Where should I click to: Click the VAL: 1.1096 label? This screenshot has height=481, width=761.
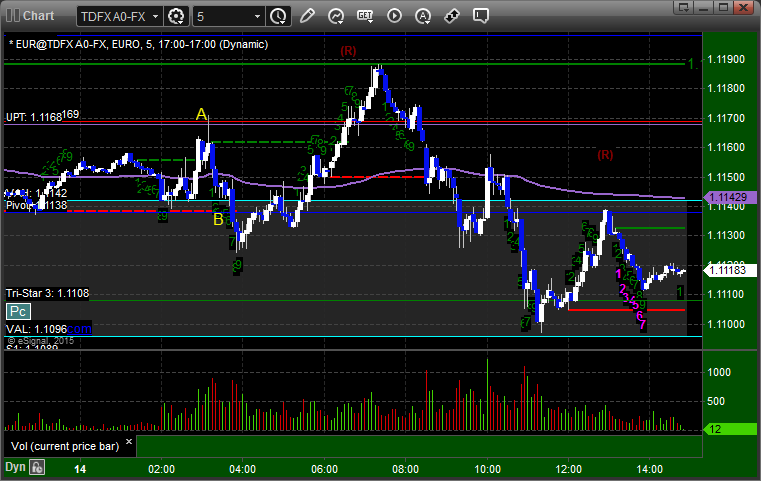(x=36, y=329)
